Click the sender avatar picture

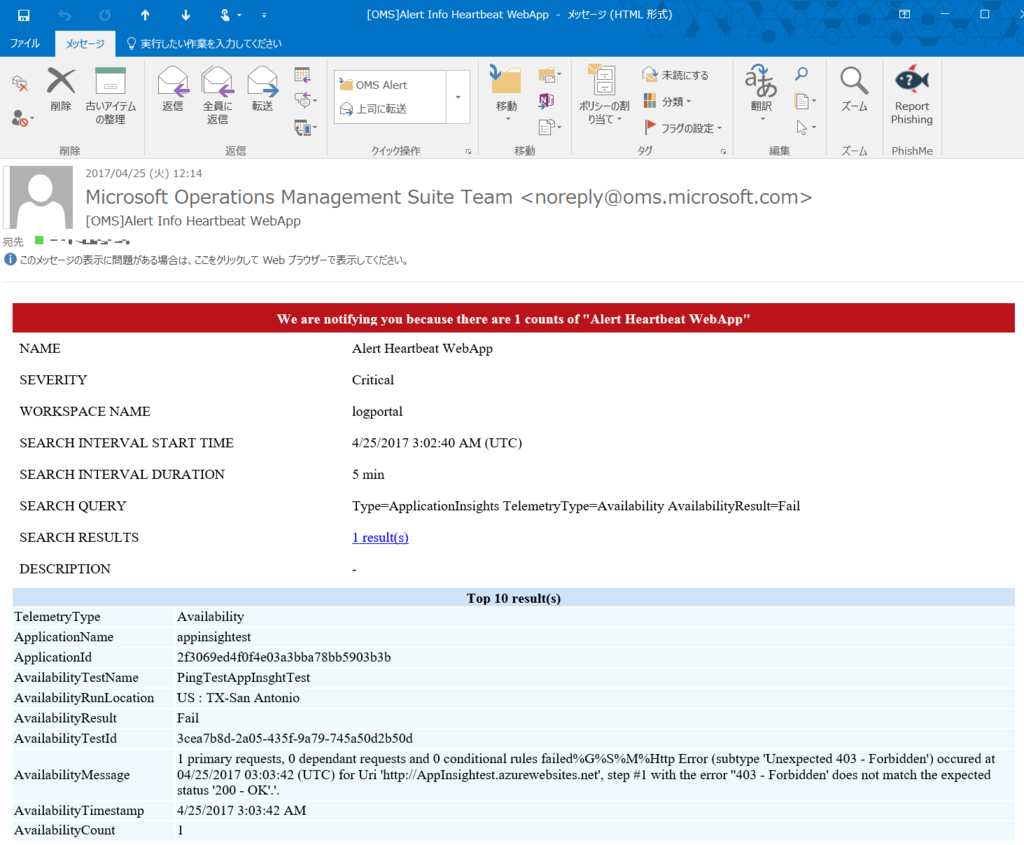pyautogui.click(x=40, y=197)
